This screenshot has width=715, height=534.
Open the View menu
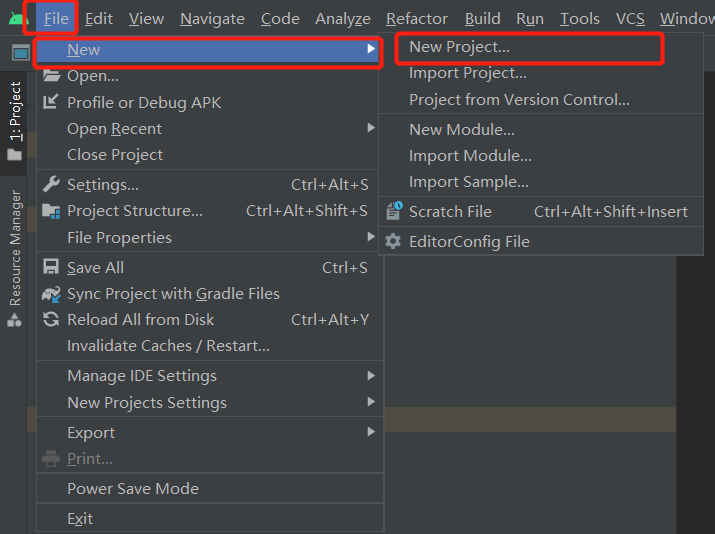click(x=146, y=19)
